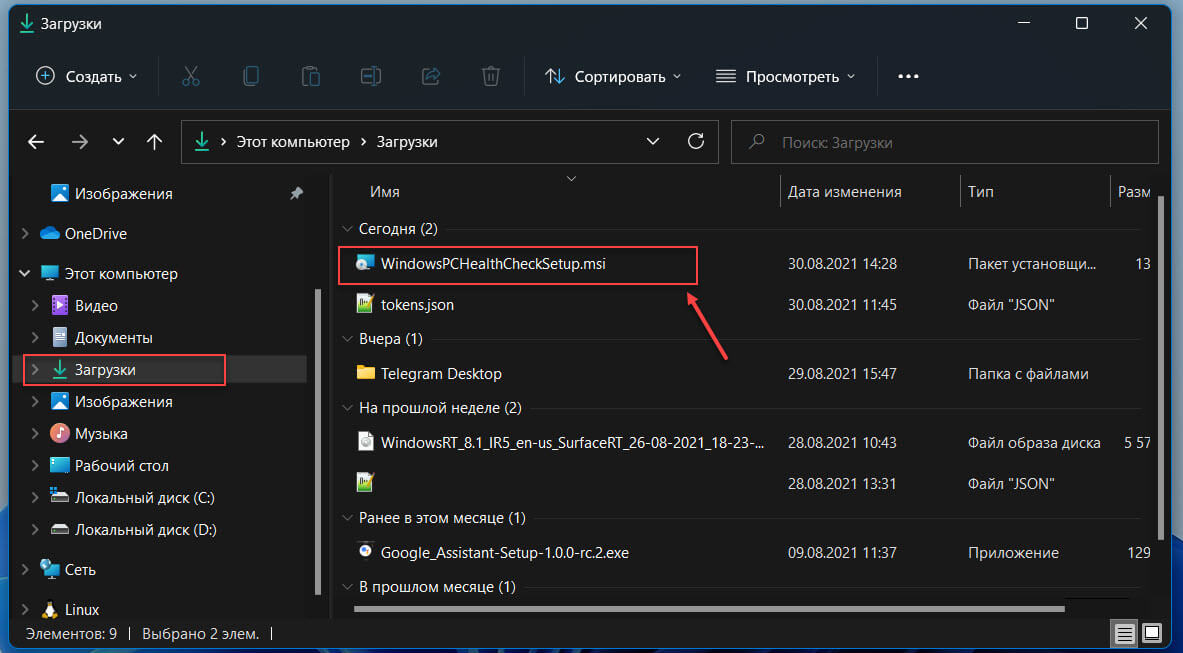Expand the Linux tree node

click(25, 609)
